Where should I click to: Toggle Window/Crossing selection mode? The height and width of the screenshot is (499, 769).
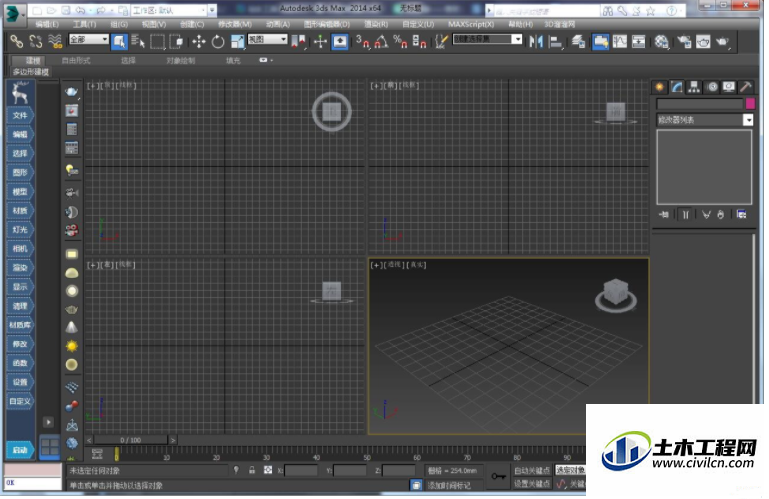(176, 42)
